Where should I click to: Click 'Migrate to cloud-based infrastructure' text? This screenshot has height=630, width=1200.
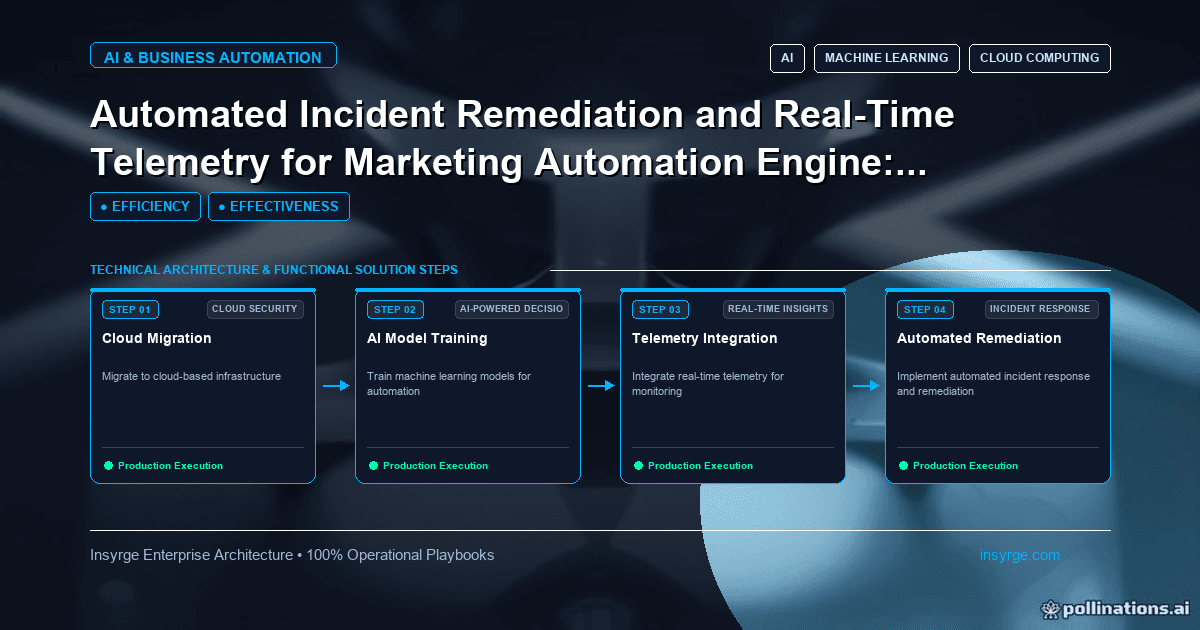pos(191,377)
